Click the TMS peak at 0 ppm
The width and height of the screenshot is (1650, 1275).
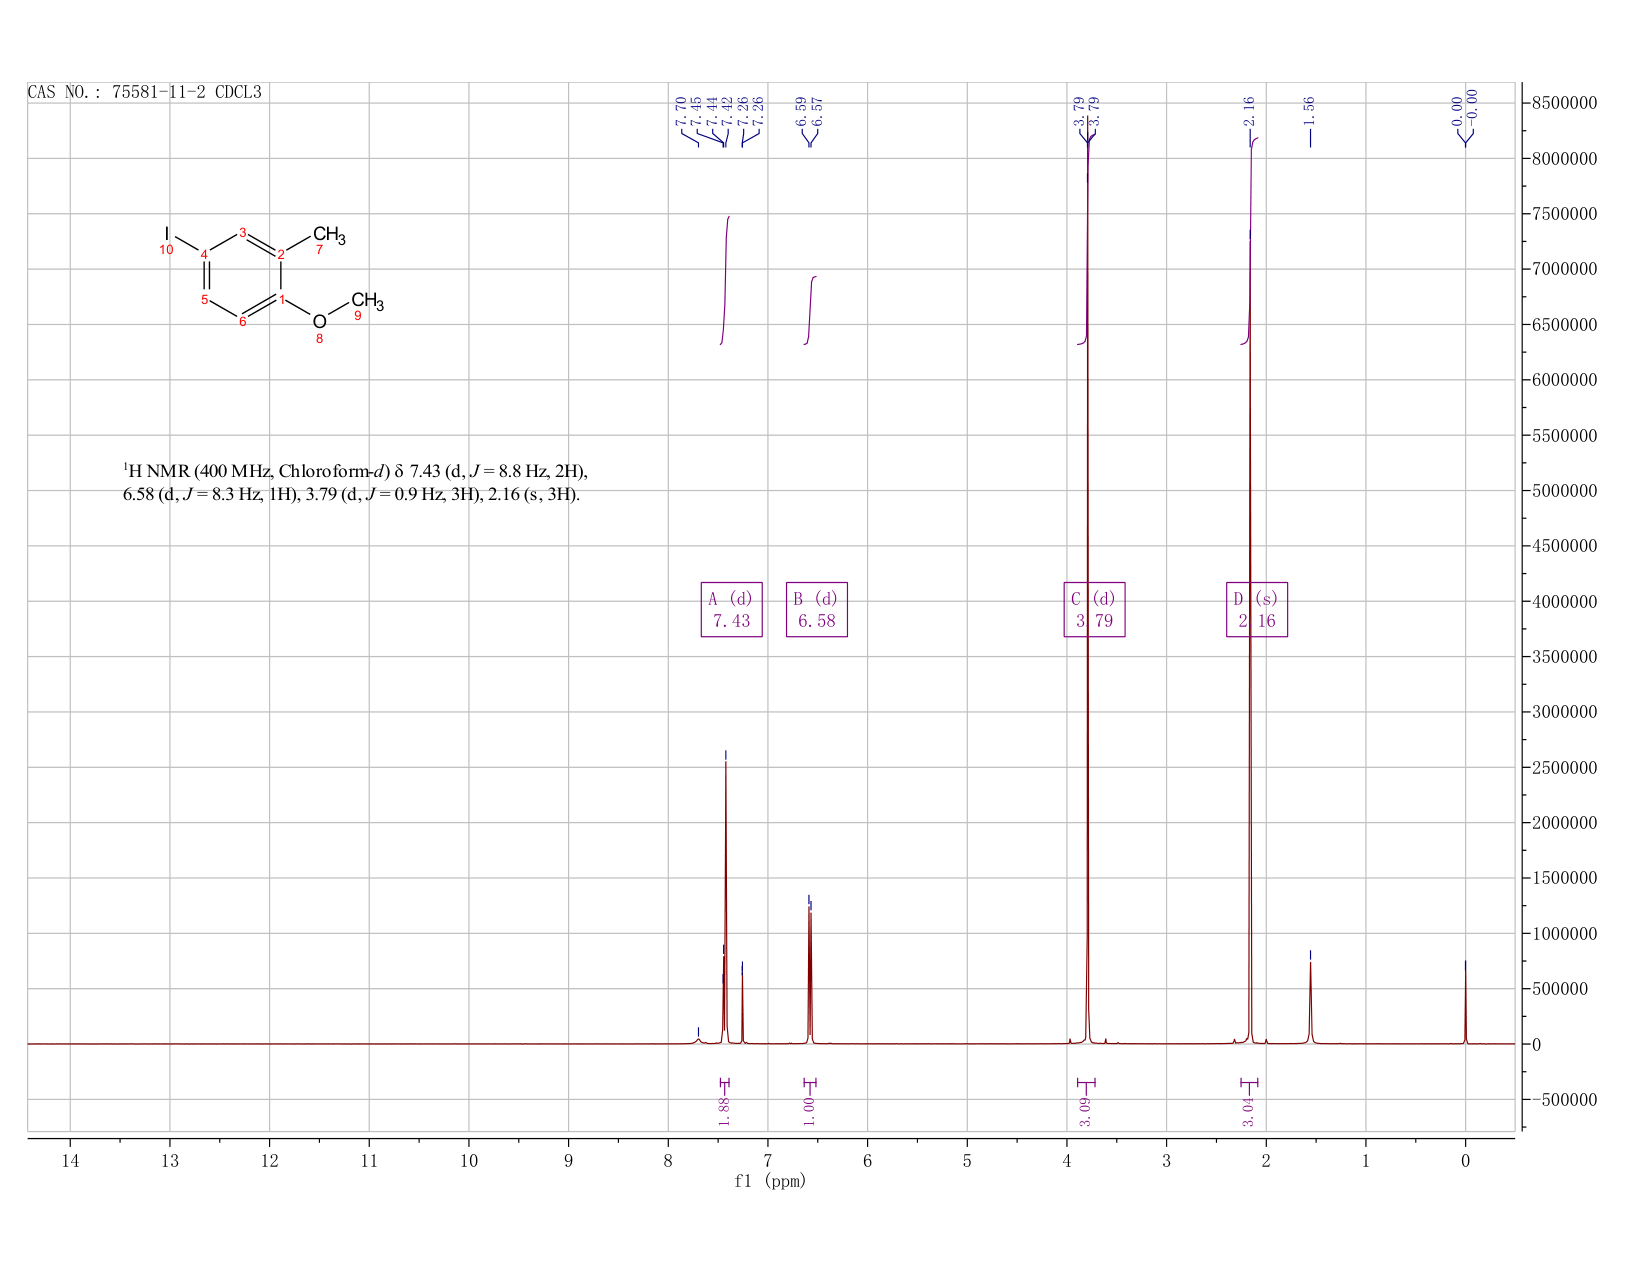tap(1466, 1005)
